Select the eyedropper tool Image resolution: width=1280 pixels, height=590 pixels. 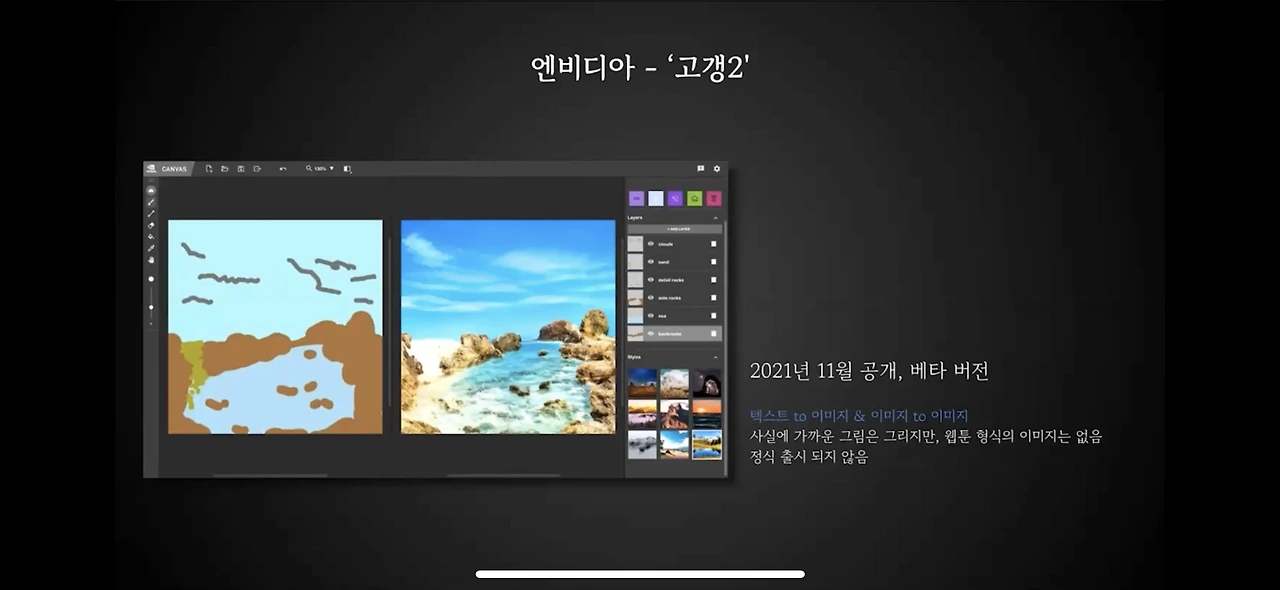pos(151,248)
